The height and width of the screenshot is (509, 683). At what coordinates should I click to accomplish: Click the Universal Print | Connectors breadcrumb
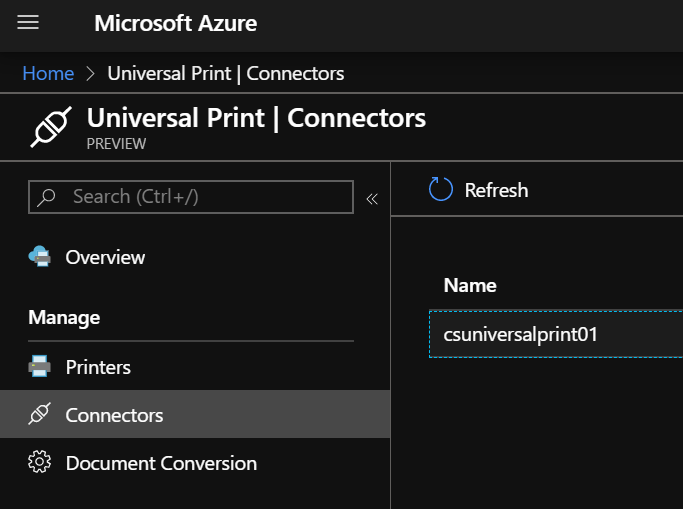[x=225, y=74]
